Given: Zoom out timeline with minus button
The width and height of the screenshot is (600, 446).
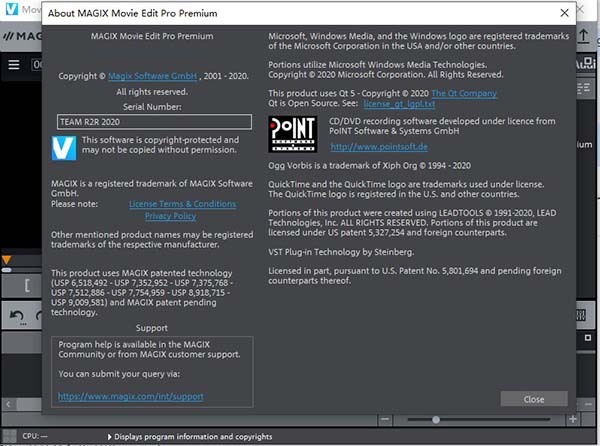Looking at the screenshot, I should (385, 419).
